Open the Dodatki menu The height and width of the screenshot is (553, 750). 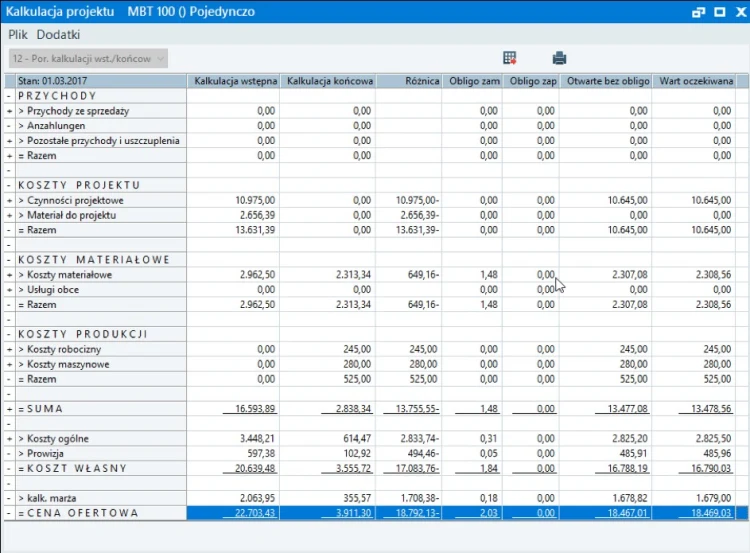58,34
